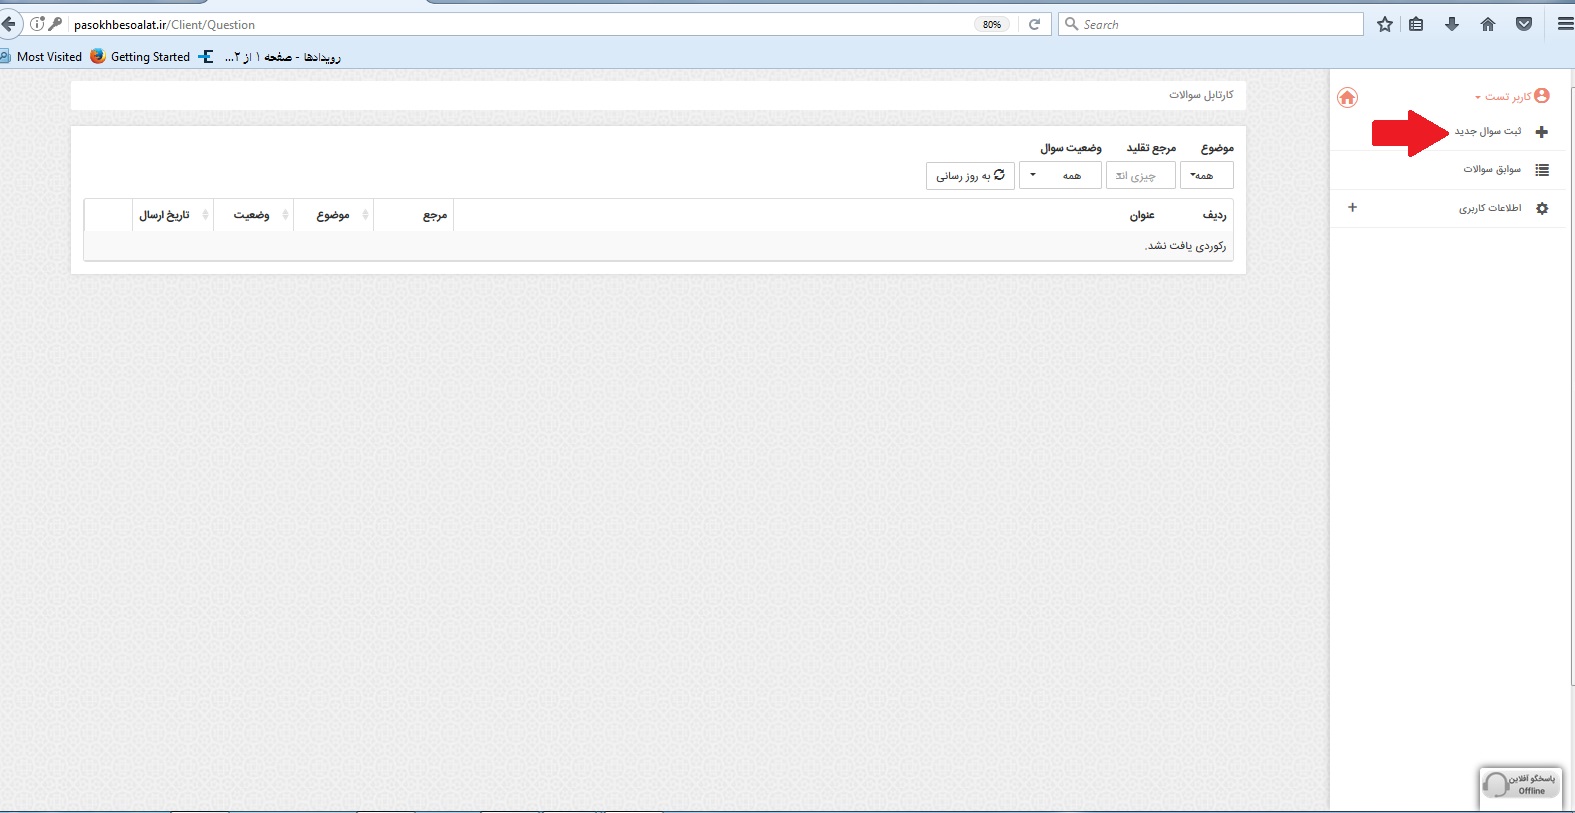Select the ثبت سوال جدید menu item
This screenshot has height=813, width=1575.
tap(1487, 132)
